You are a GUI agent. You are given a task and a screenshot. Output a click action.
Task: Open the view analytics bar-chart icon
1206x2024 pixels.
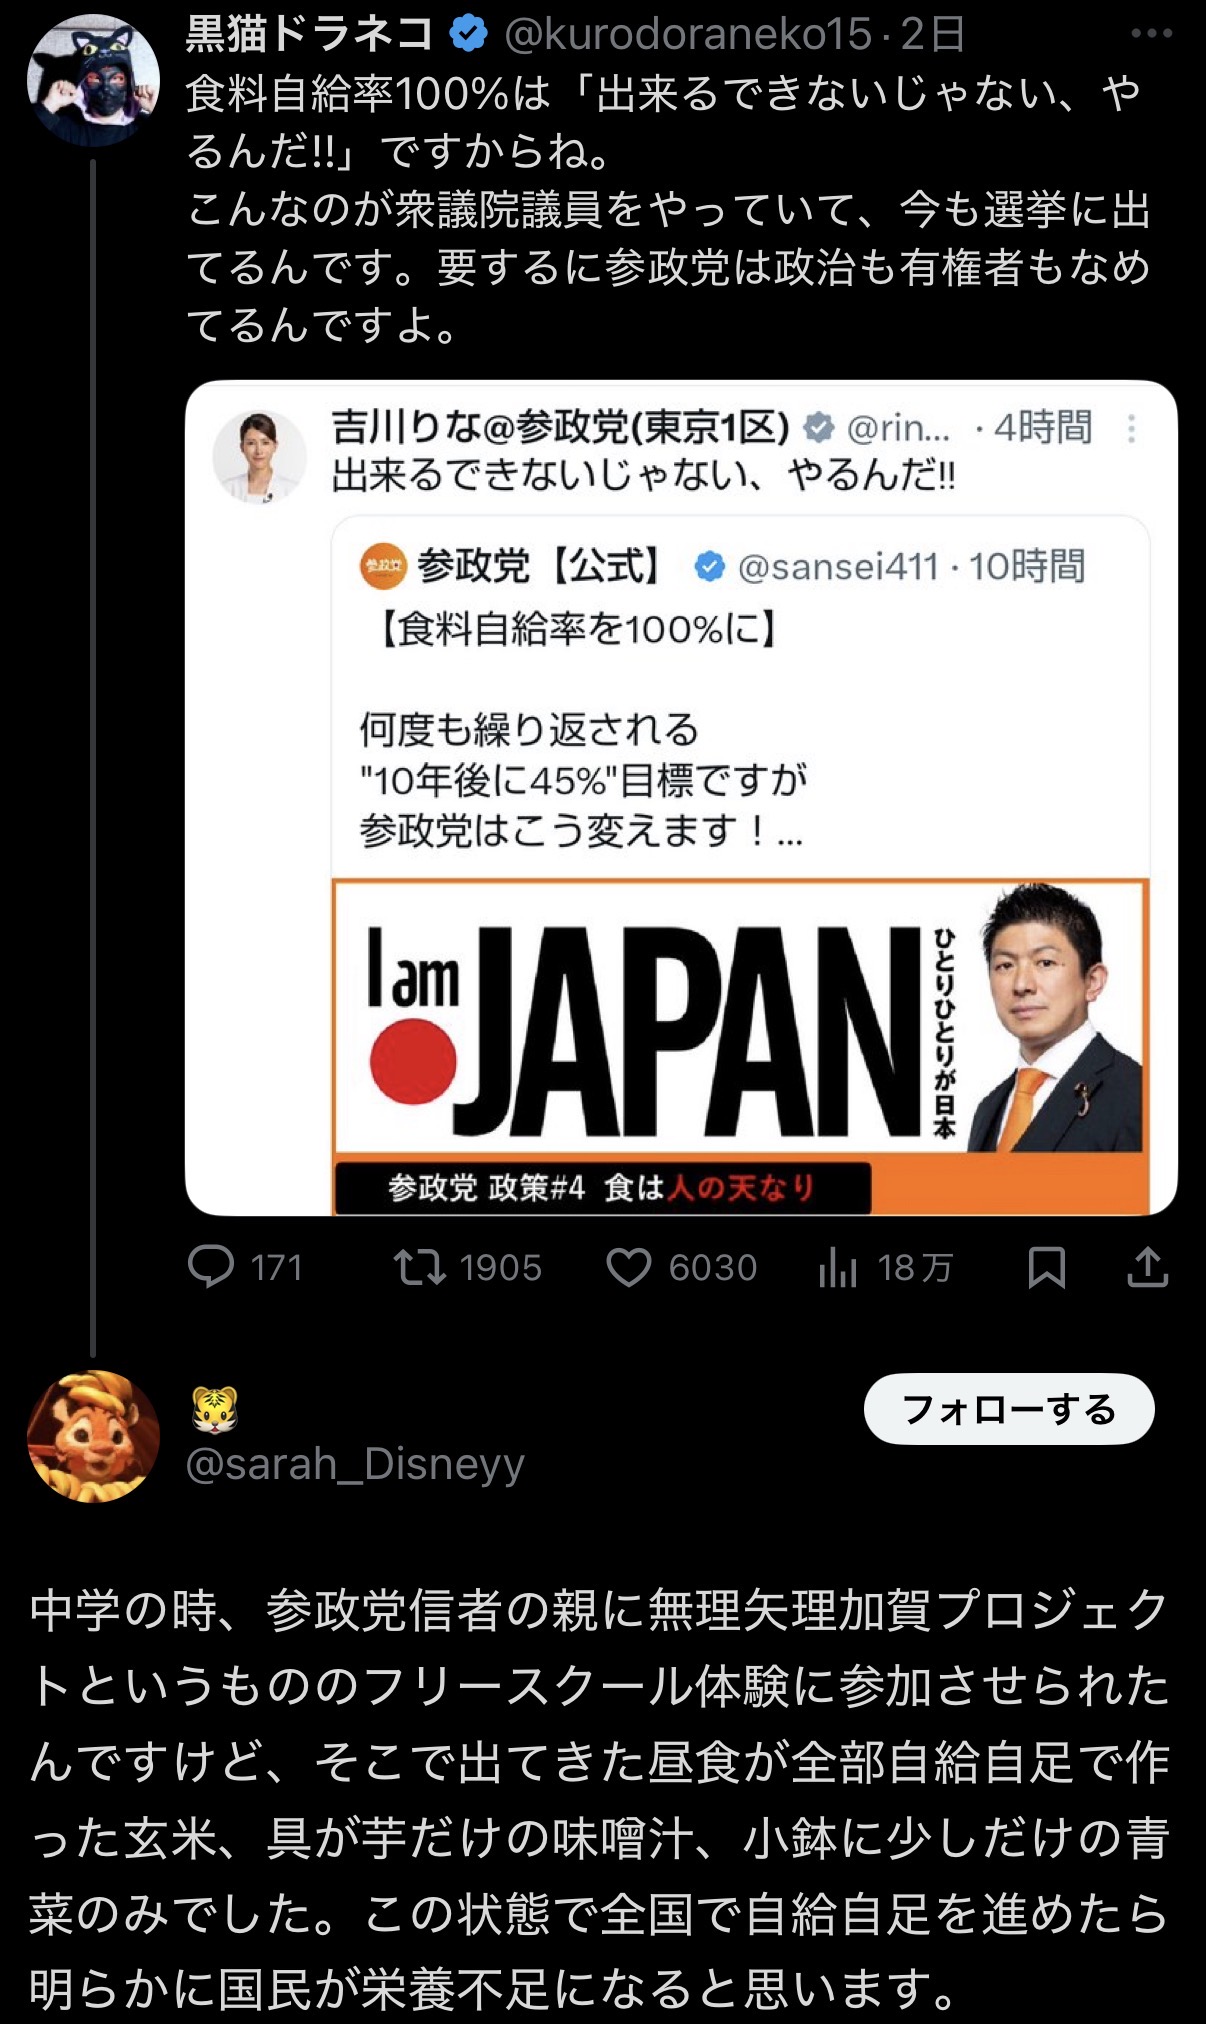pos(838,1268)
